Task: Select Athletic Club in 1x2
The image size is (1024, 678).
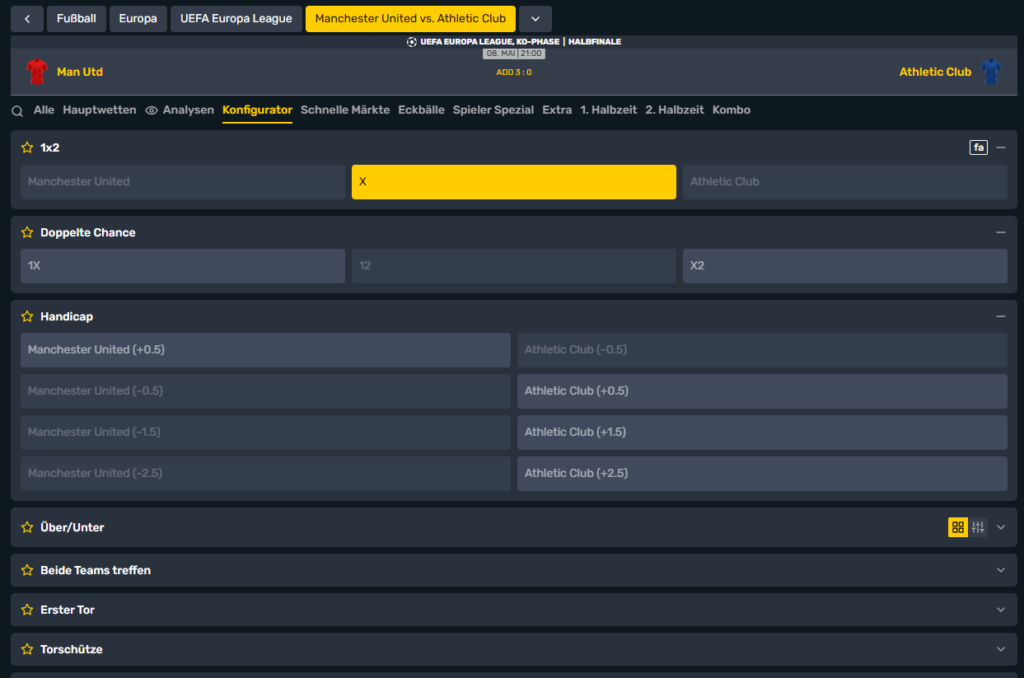Action: pos(845,182)
